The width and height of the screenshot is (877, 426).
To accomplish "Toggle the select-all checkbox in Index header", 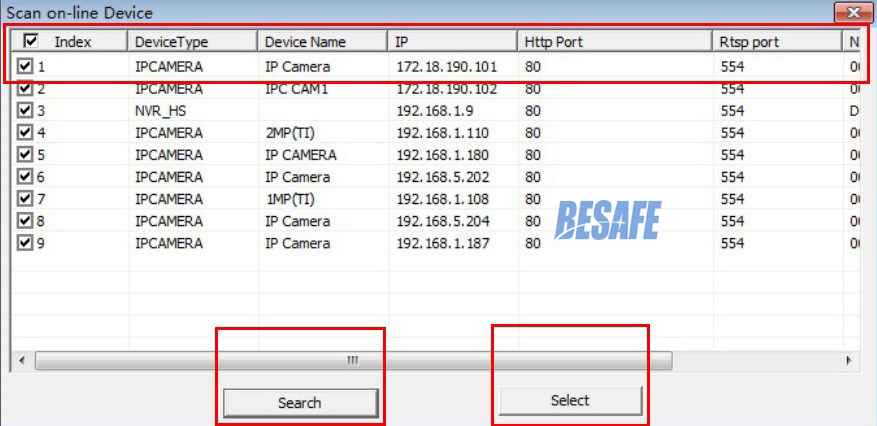I will [31, 41].
